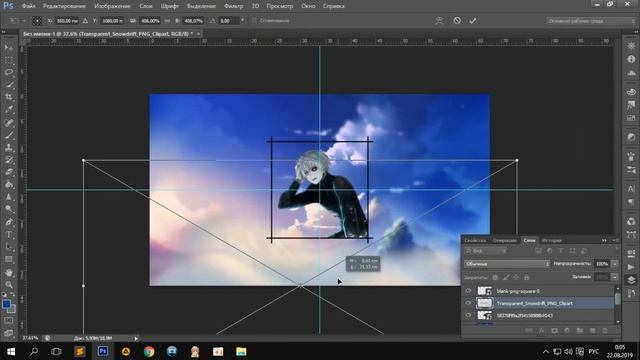This screenshot has width=640, height=360.
Task: Toggle Quick Mask mode
Action: click(x=9, y=321)
